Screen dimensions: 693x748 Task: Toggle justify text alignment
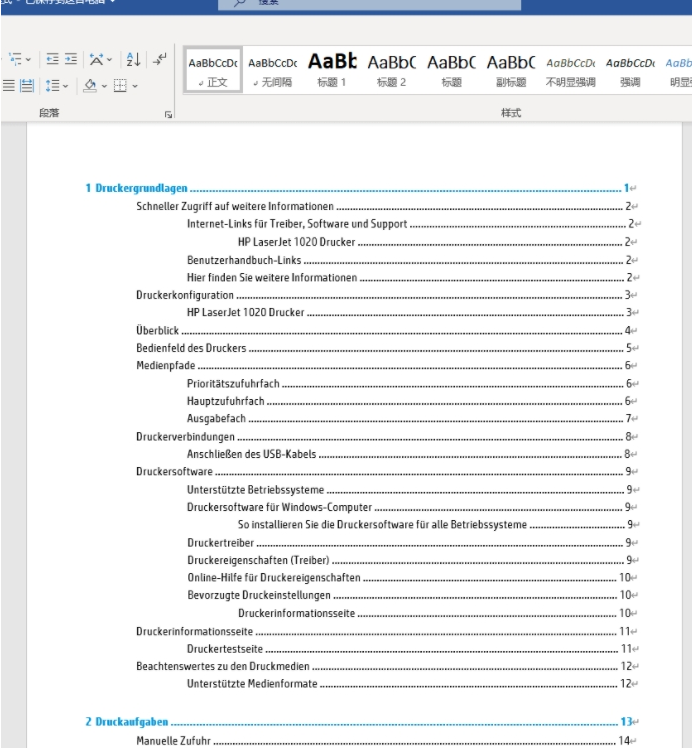[x=8, y=87]
